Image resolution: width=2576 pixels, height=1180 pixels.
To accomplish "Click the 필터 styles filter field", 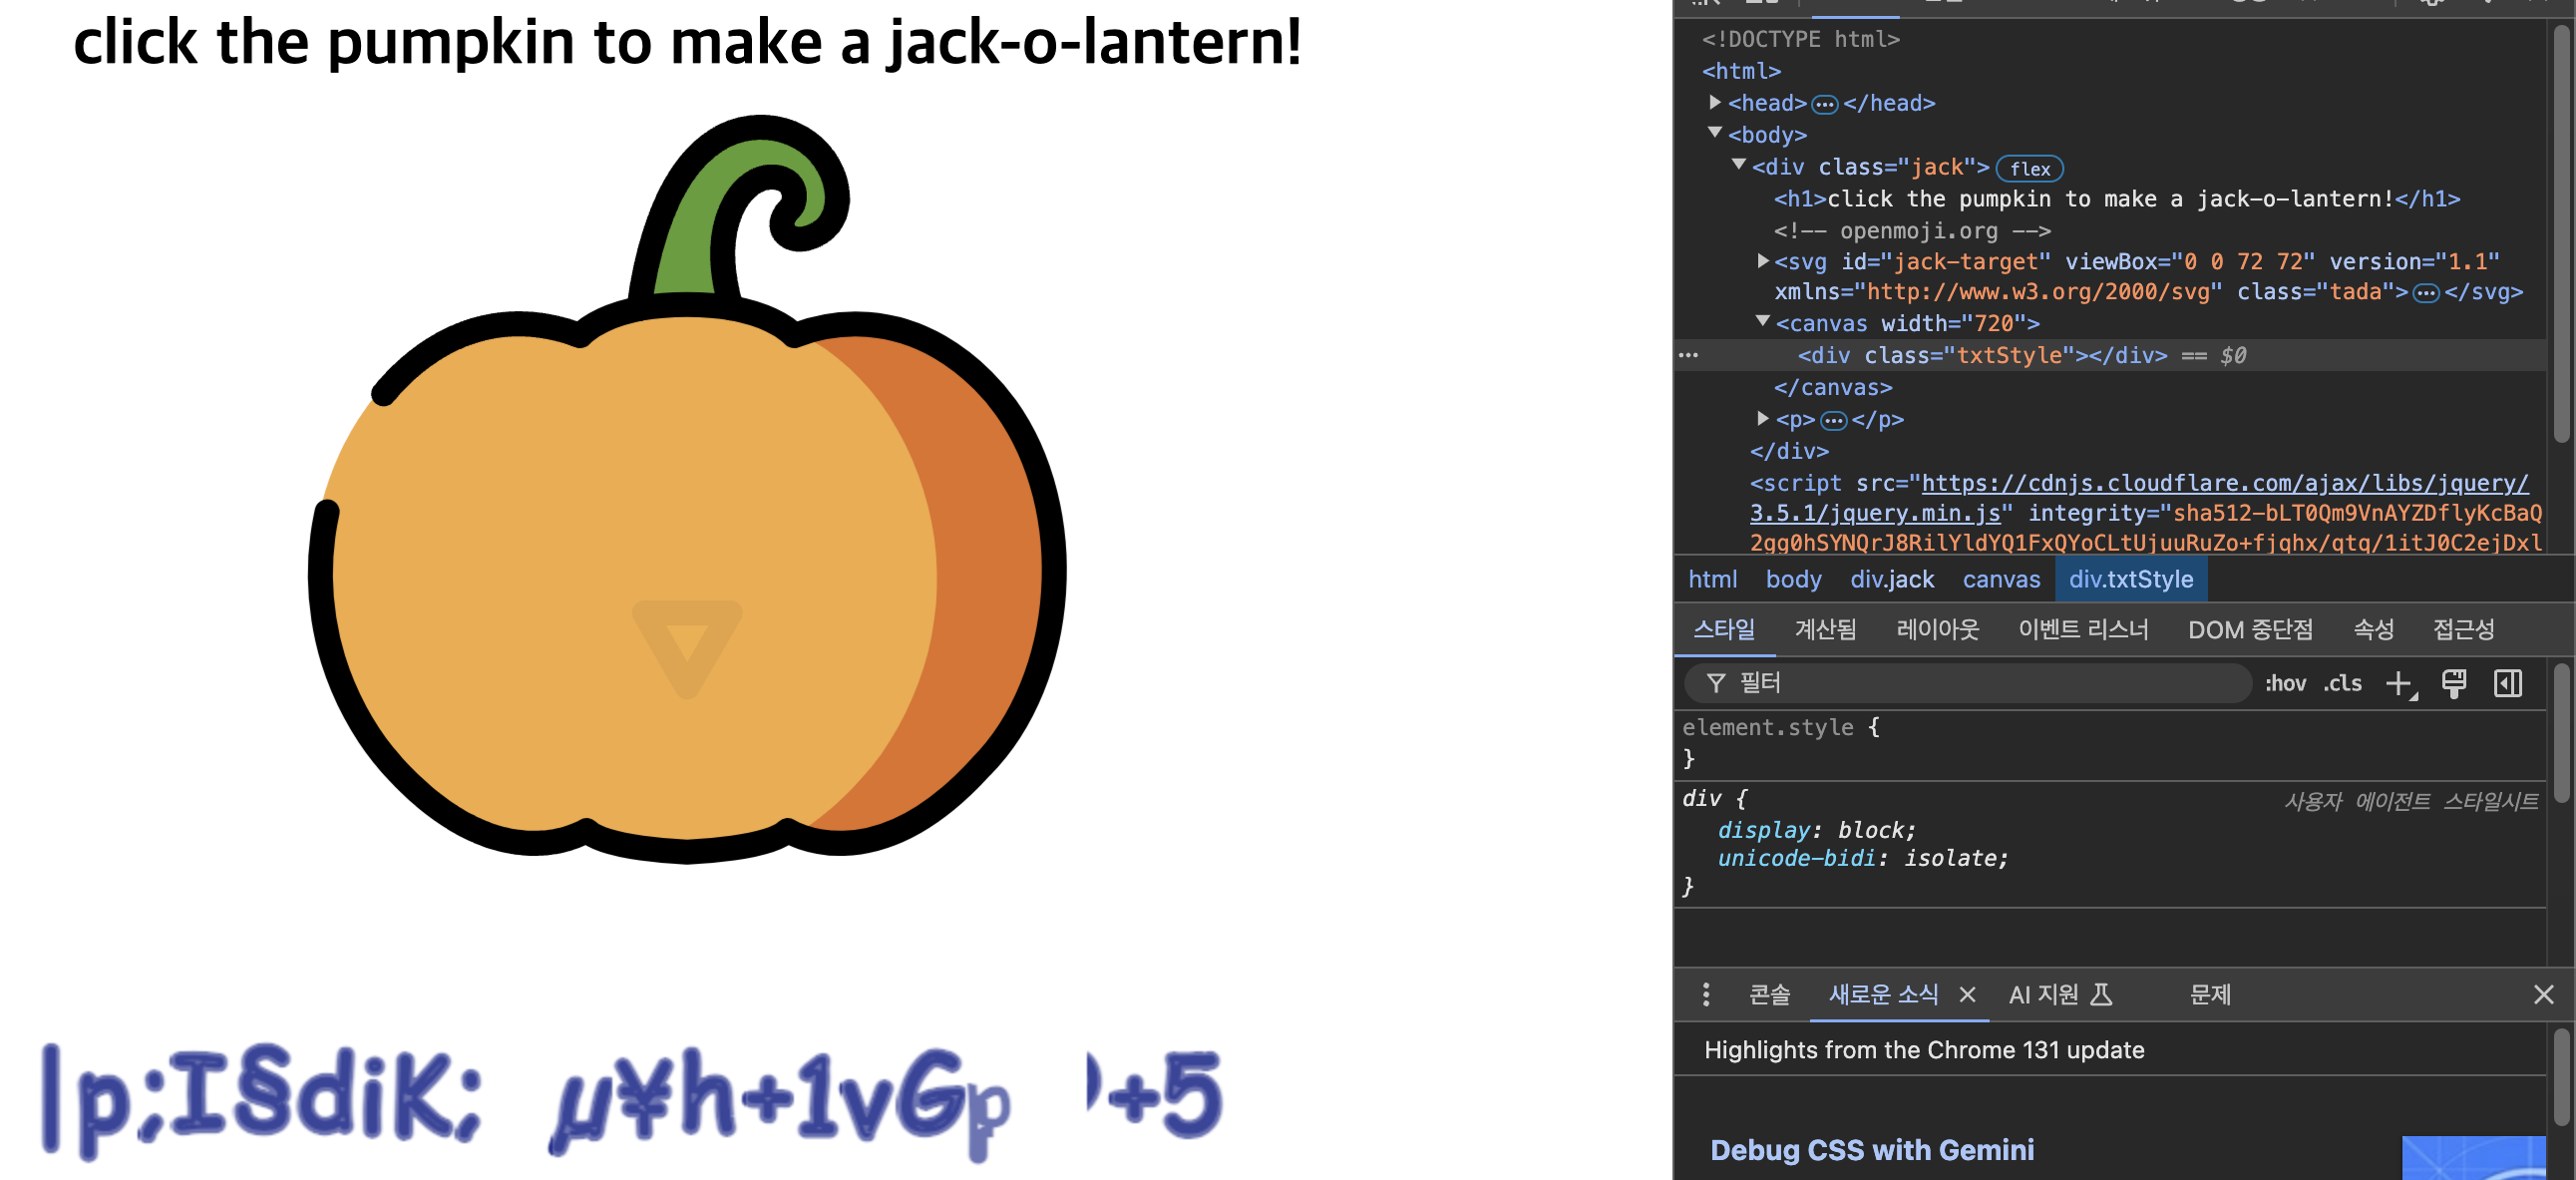I will click(1980, 684).
